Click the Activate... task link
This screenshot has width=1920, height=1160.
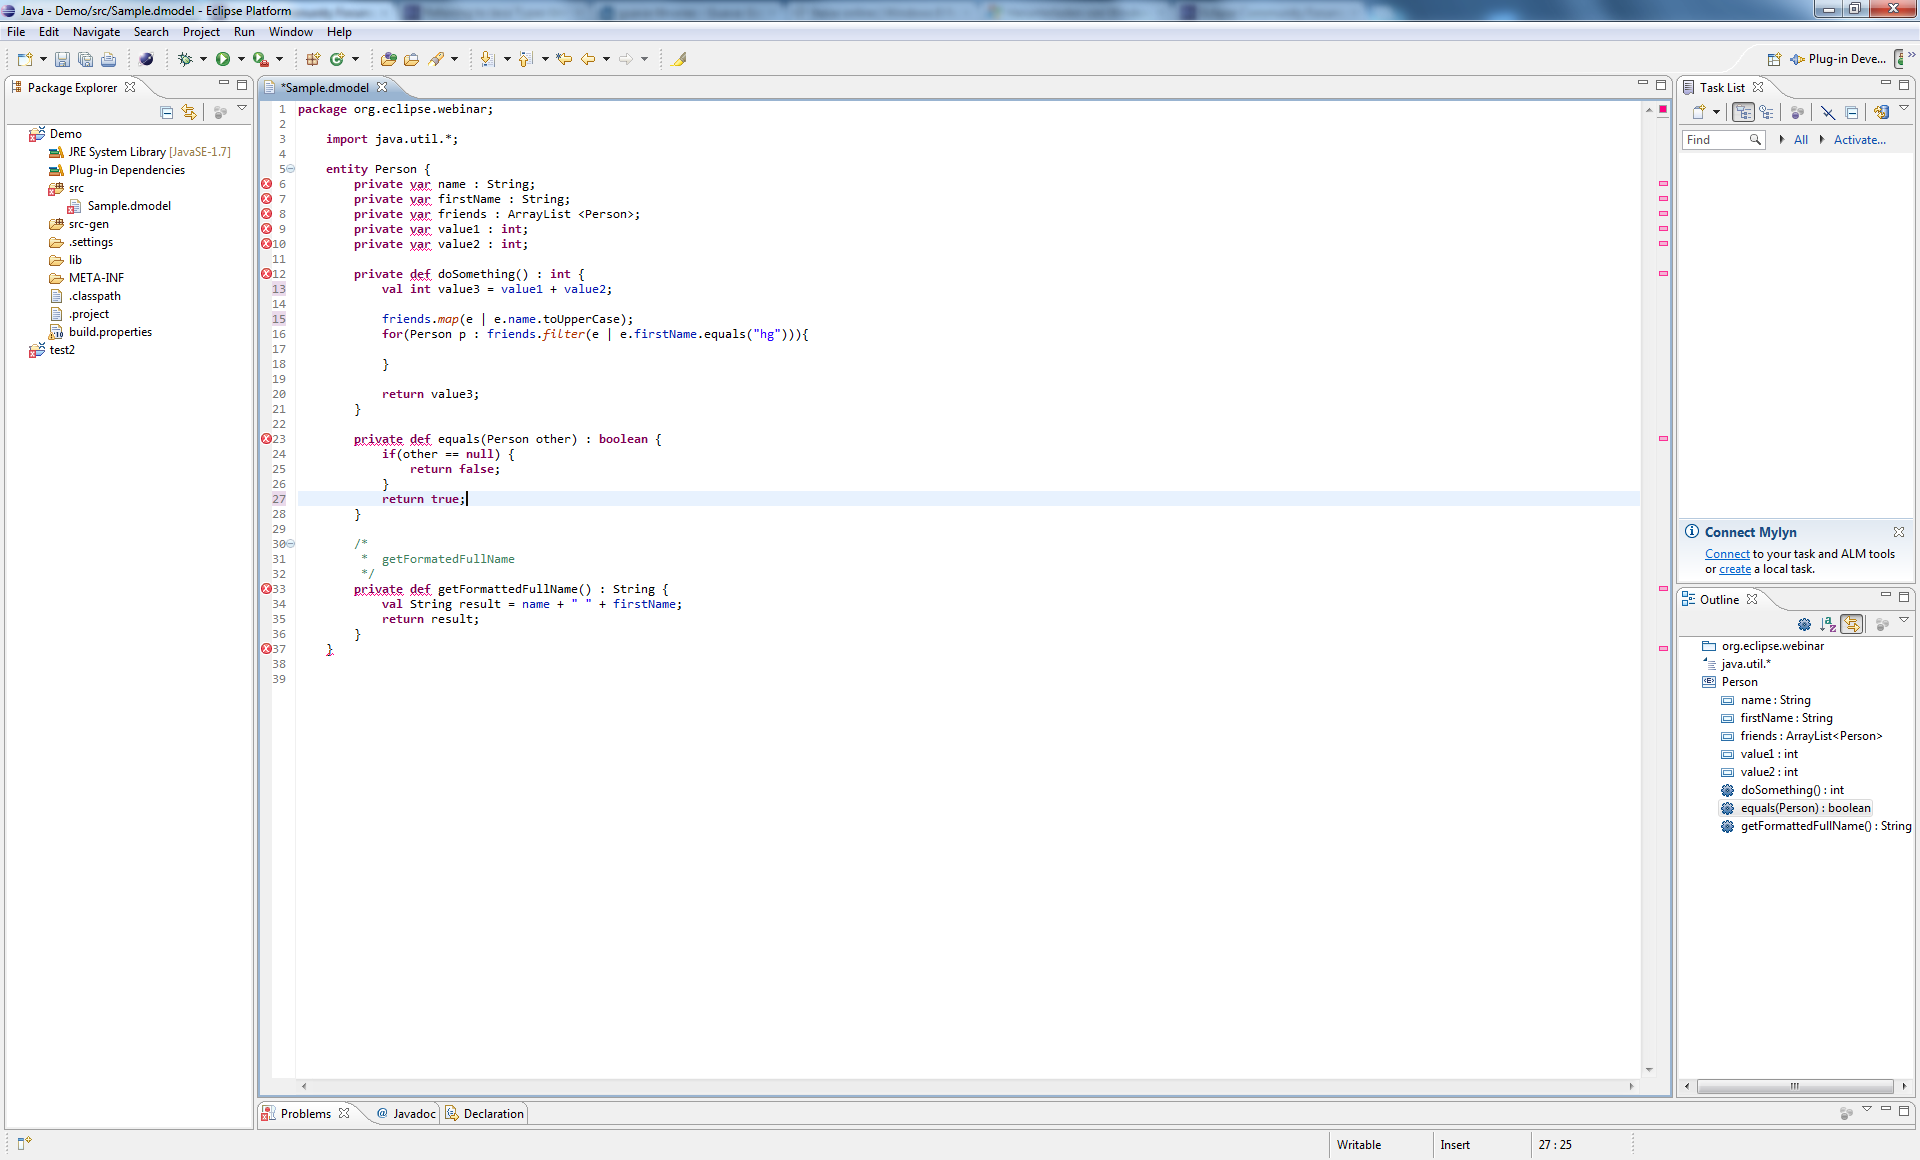coord(1859,140)
